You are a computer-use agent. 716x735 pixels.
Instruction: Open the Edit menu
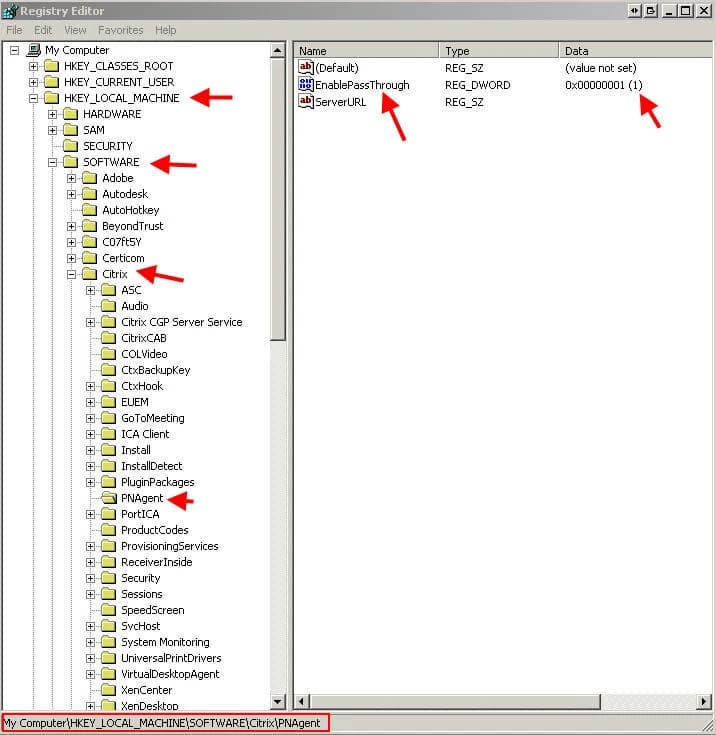point(43,30)
